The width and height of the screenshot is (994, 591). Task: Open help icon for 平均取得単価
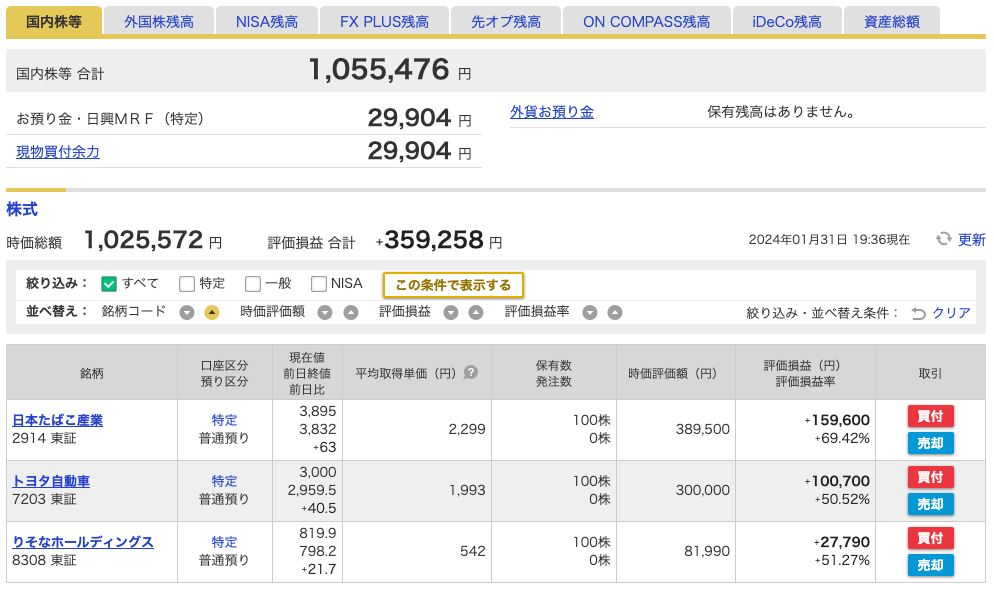470,373
